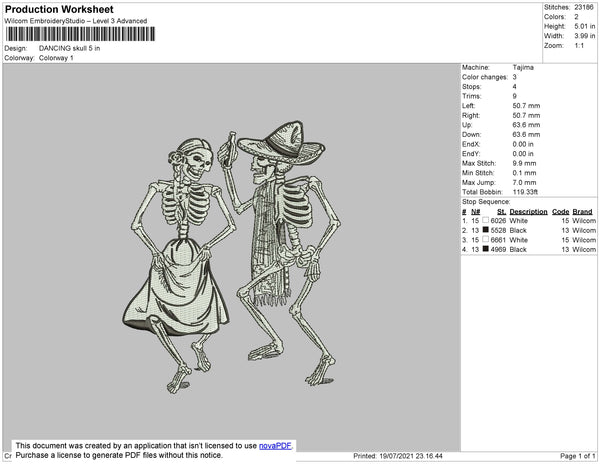This screenshot has height=464, width=600.
Task: Click the Stitches count value 23186
Action: [x=585, y=7]
